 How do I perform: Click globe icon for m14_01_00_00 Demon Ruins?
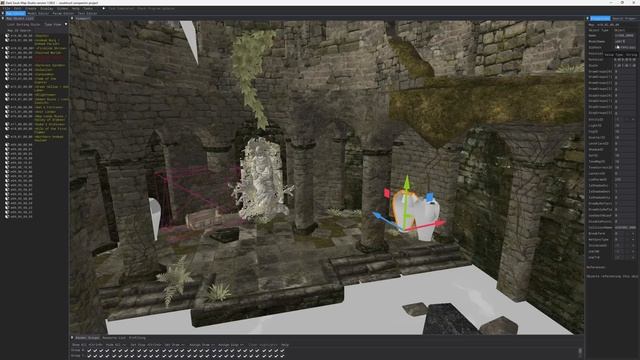tap(7, 99)
